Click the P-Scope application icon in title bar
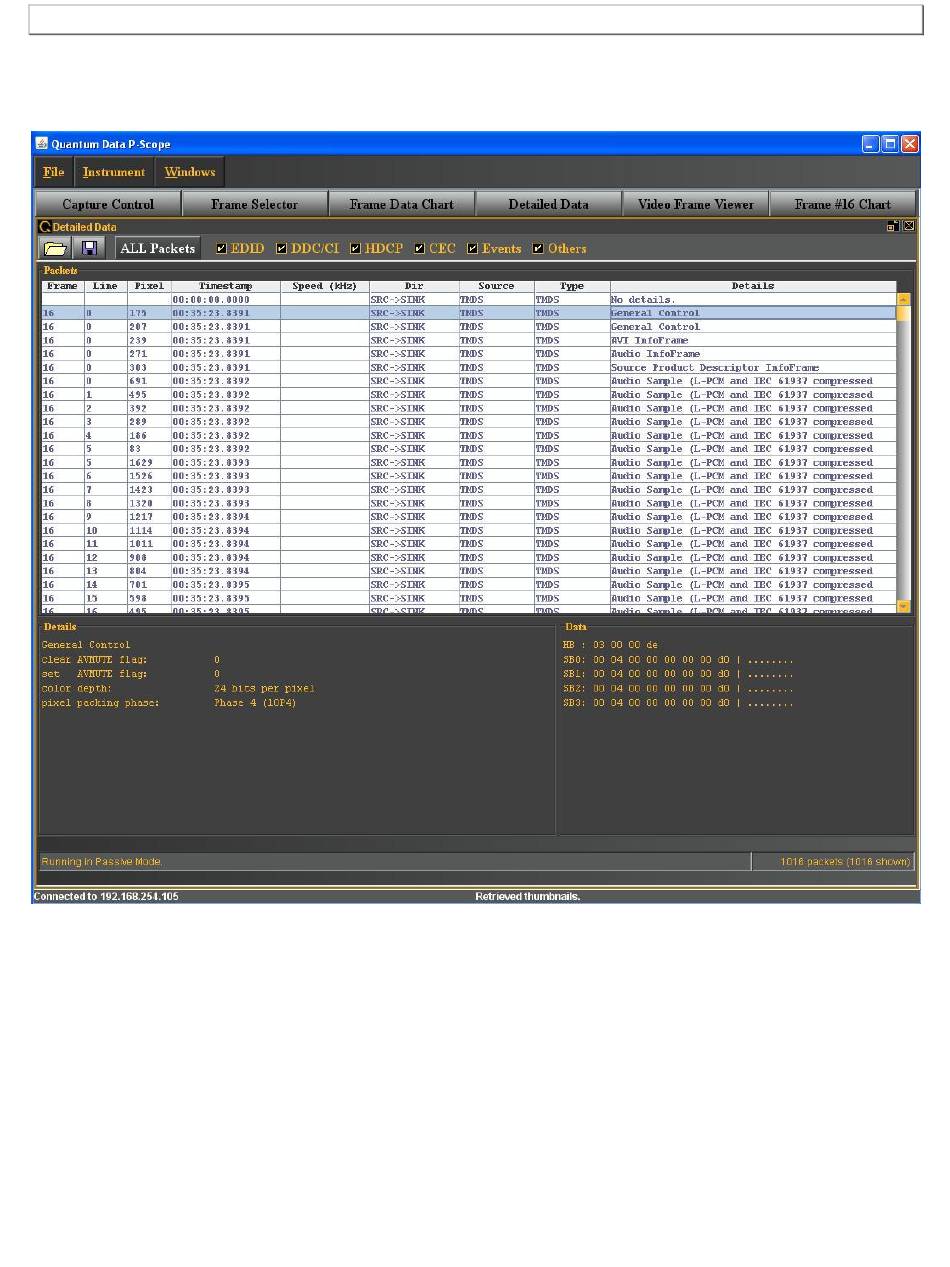This screenshot has height=1267, width=950. pyautogui.click(x=42, y=144)
